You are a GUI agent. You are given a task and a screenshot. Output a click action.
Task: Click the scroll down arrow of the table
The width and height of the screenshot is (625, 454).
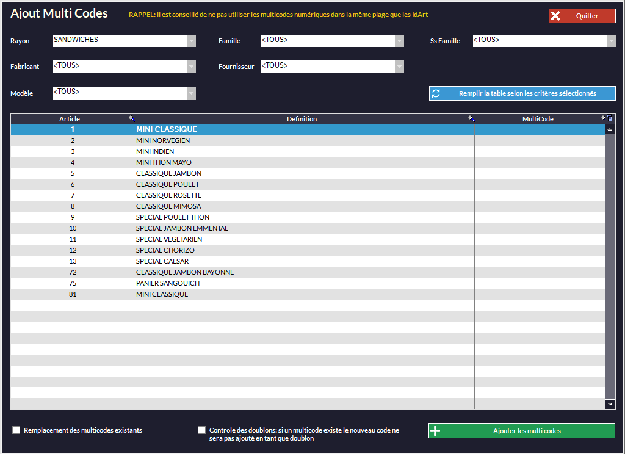(x=610, y=404)
